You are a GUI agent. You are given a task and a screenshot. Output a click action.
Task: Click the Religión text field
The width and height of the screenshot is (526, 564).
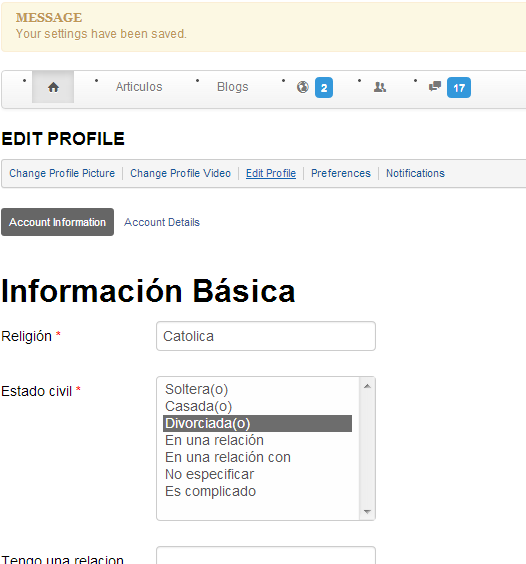pos(266,336)
